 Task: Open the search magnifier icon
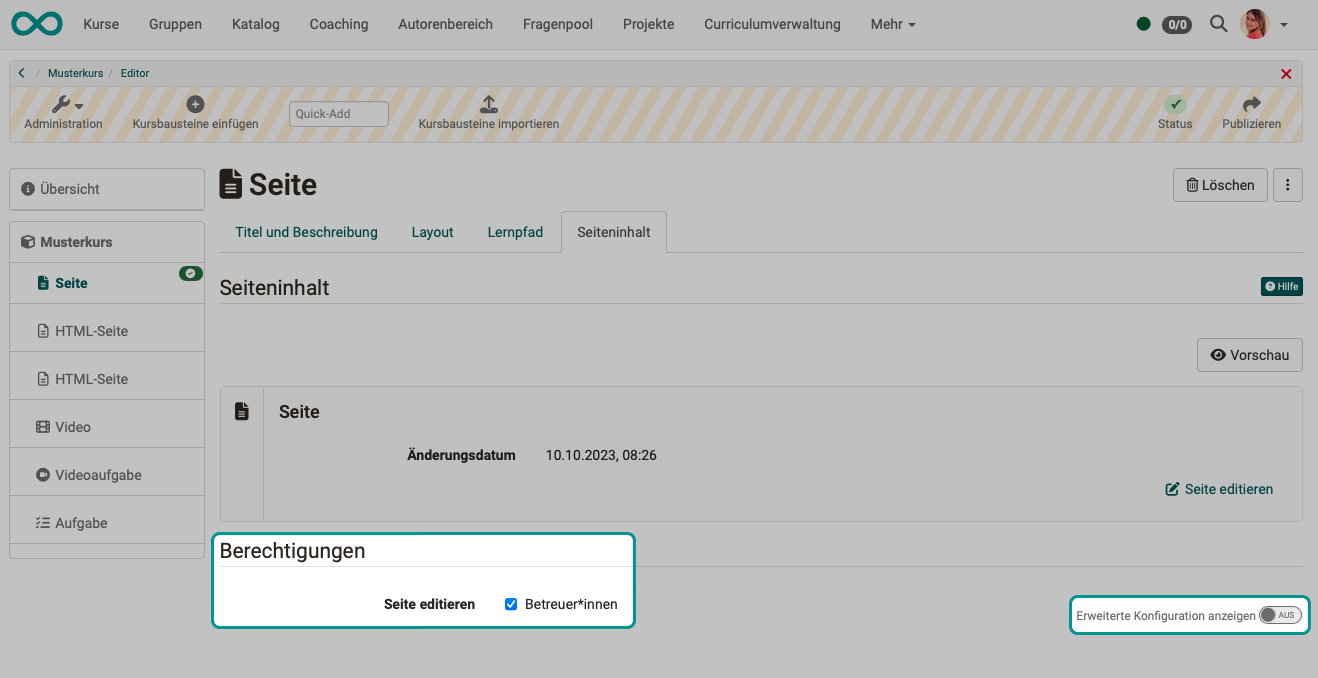point(1218,23)
